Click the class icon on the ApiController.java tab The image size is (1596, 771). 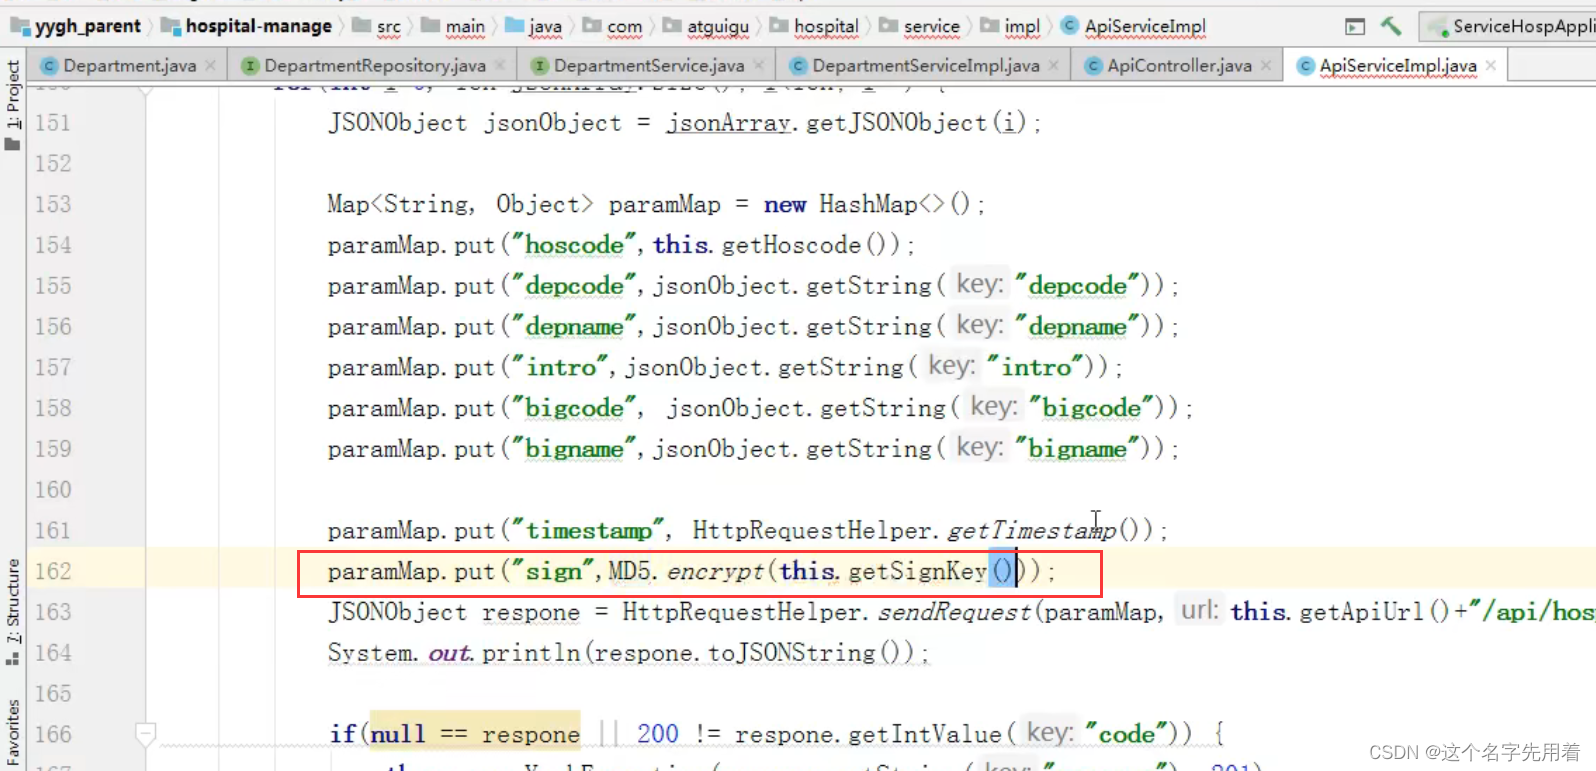1093,66
